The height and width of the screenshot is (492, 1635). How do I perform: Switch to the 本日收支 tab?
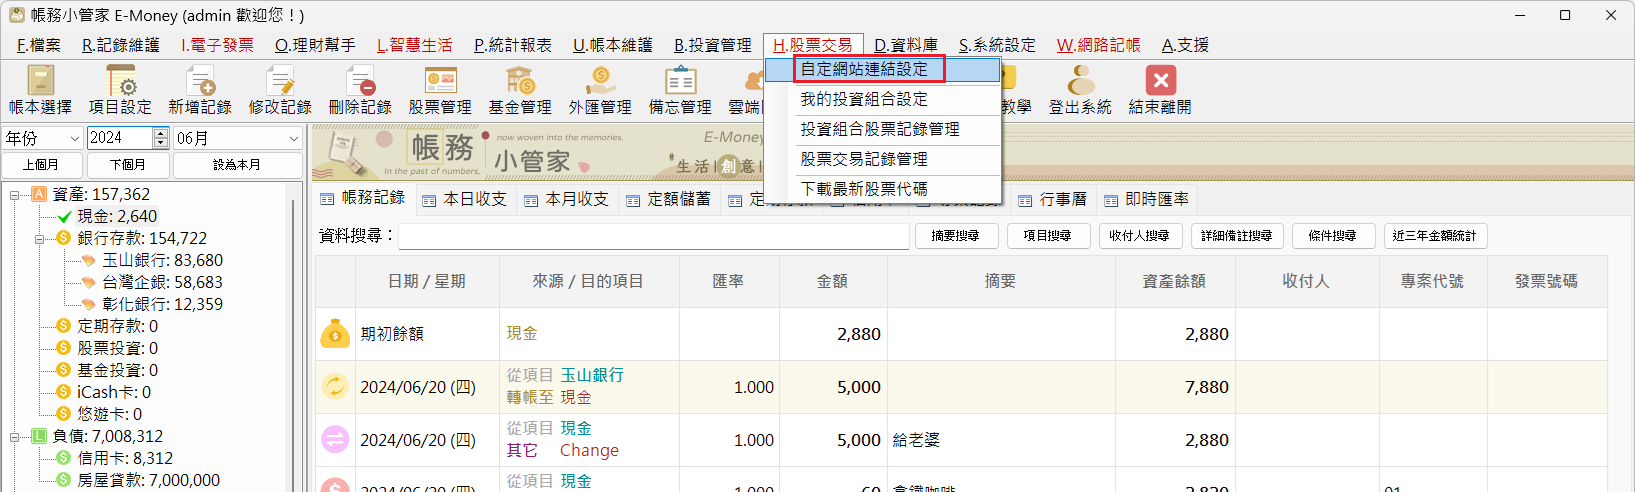coord(464,200)
